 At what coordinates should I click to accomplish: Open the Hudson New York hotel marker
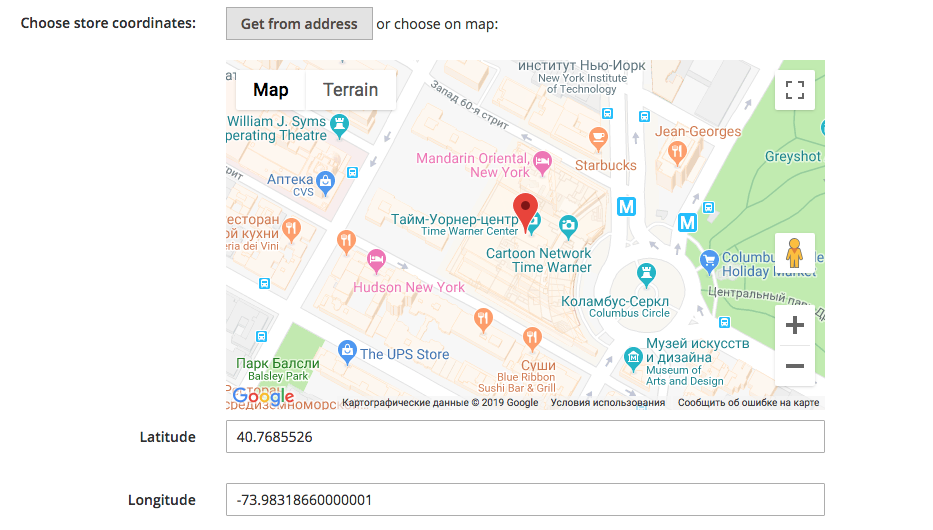point(376,261)
